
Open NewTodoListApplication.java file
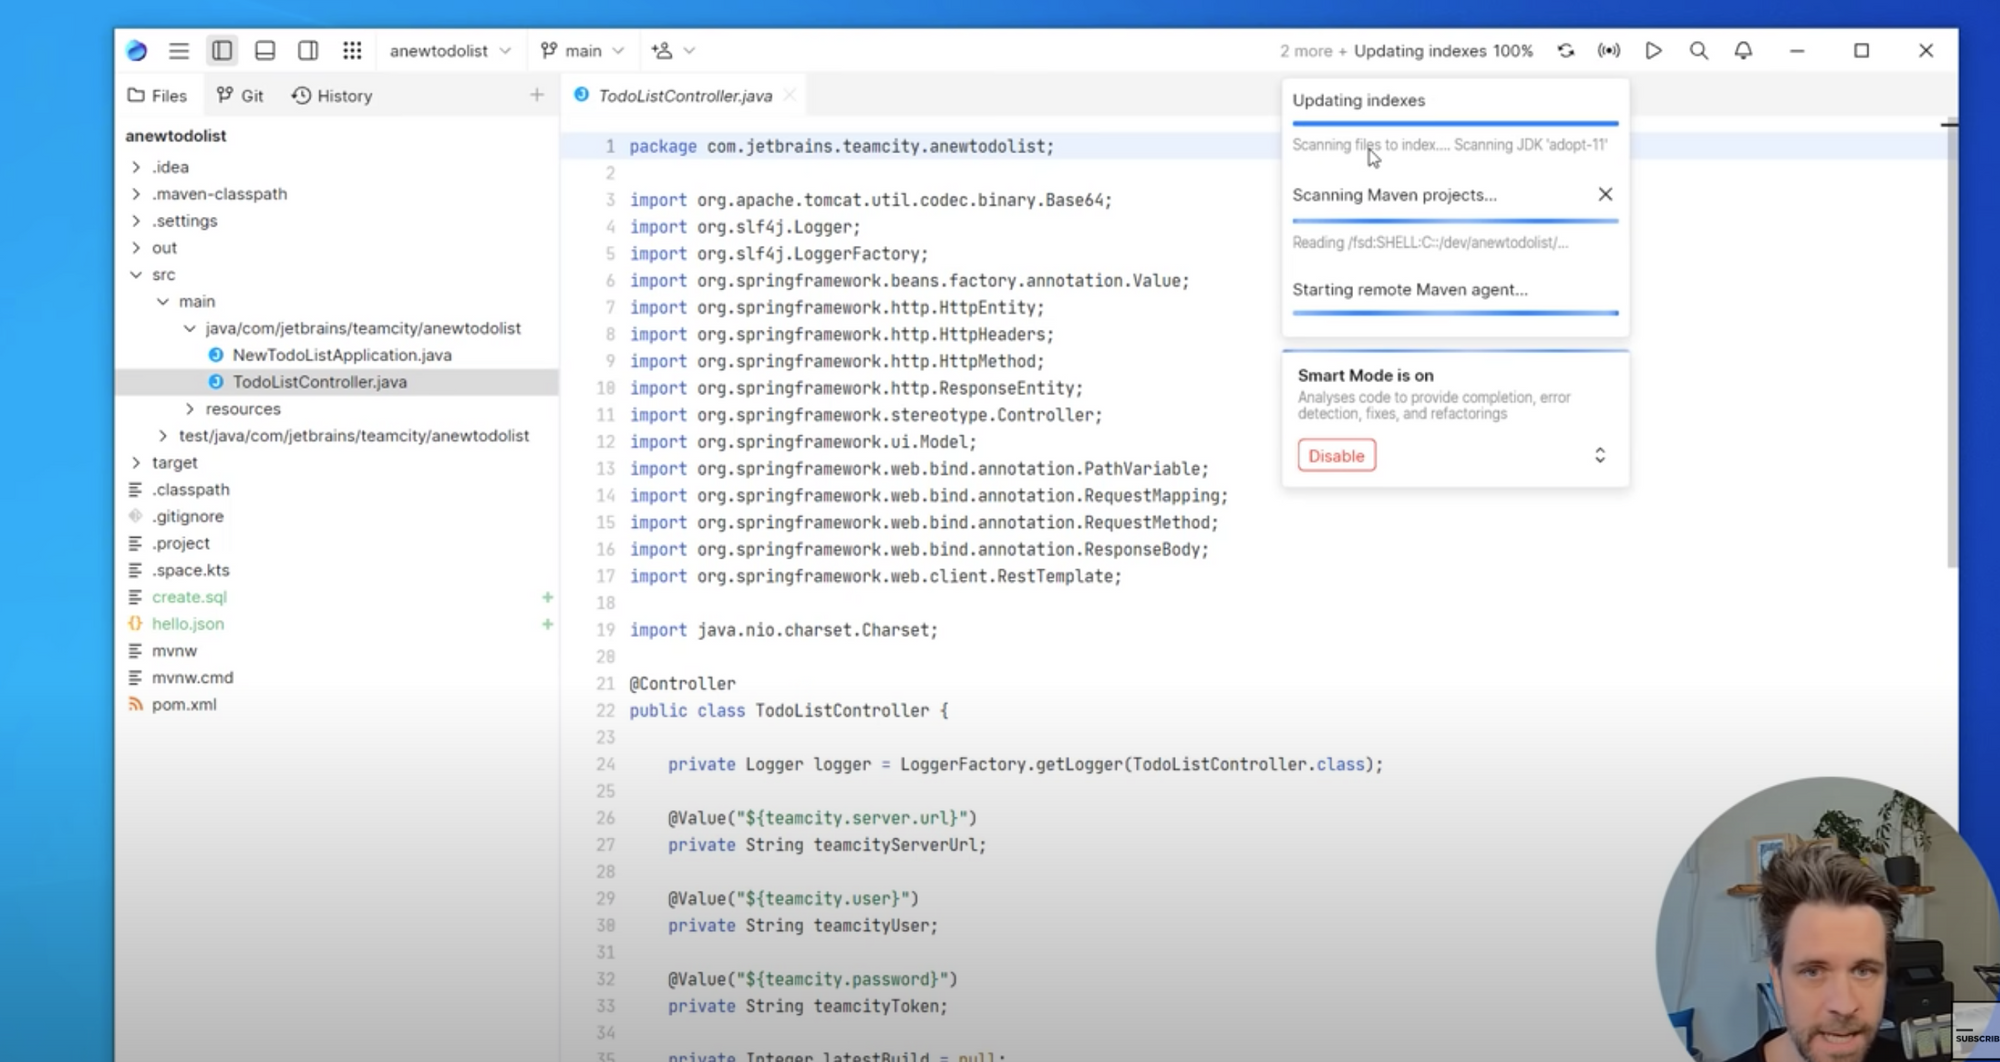pos(342,355)
